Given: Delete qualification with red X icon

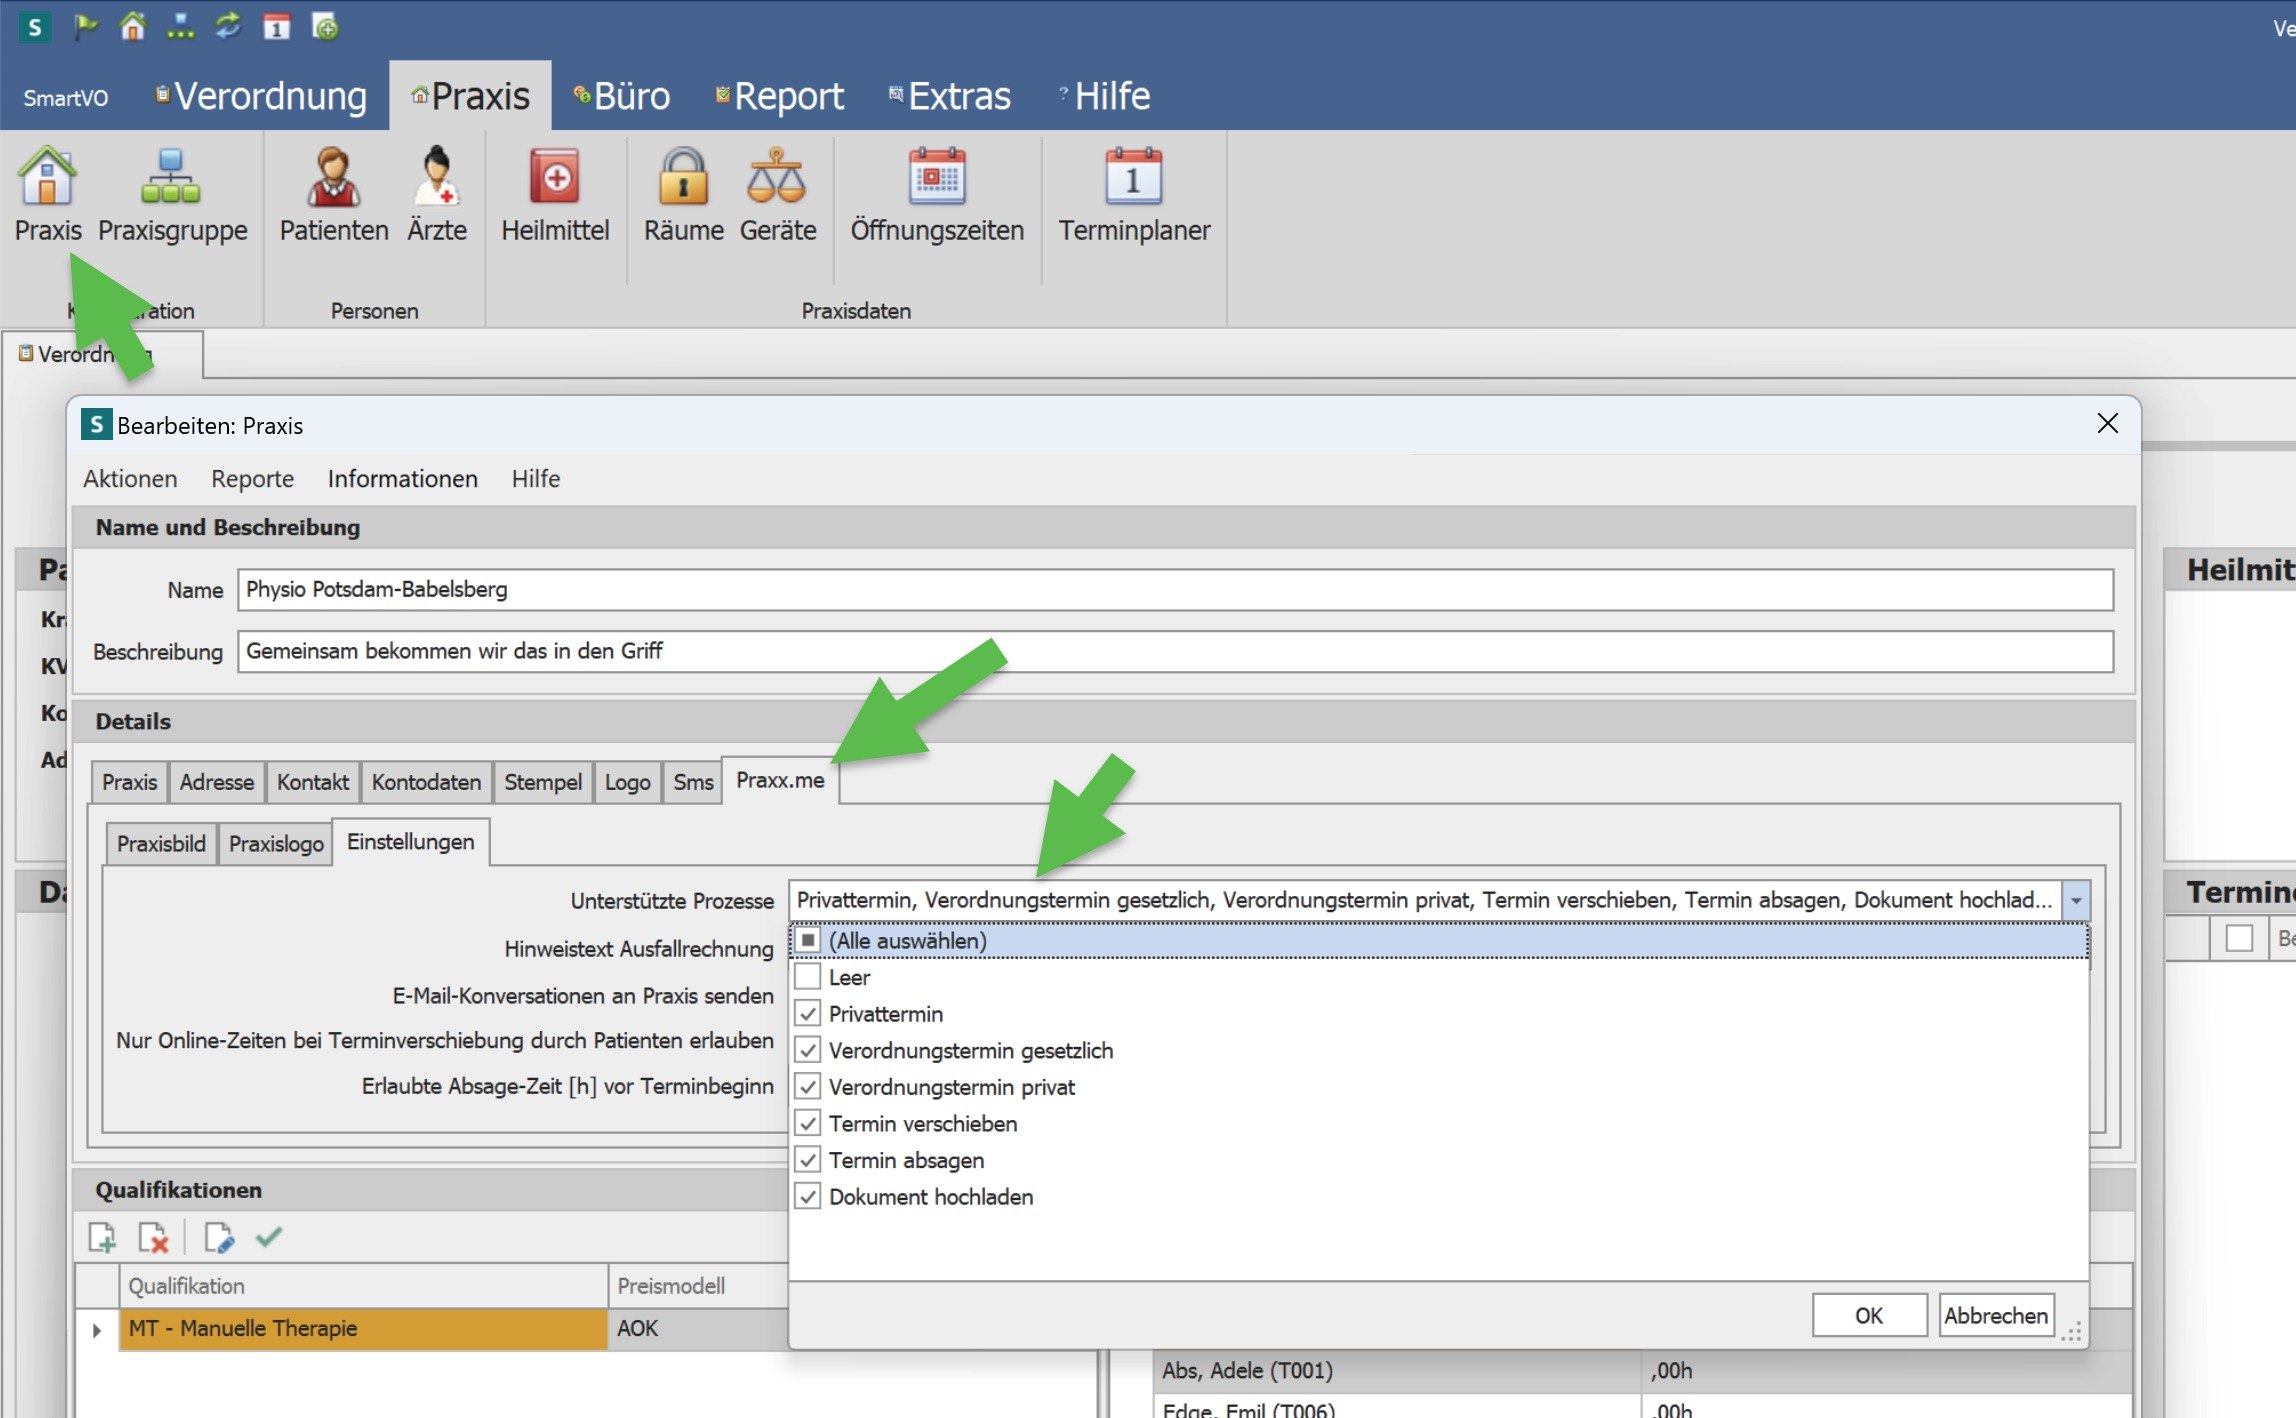Looking at the screenshot, I should (x=153, y=1238).
